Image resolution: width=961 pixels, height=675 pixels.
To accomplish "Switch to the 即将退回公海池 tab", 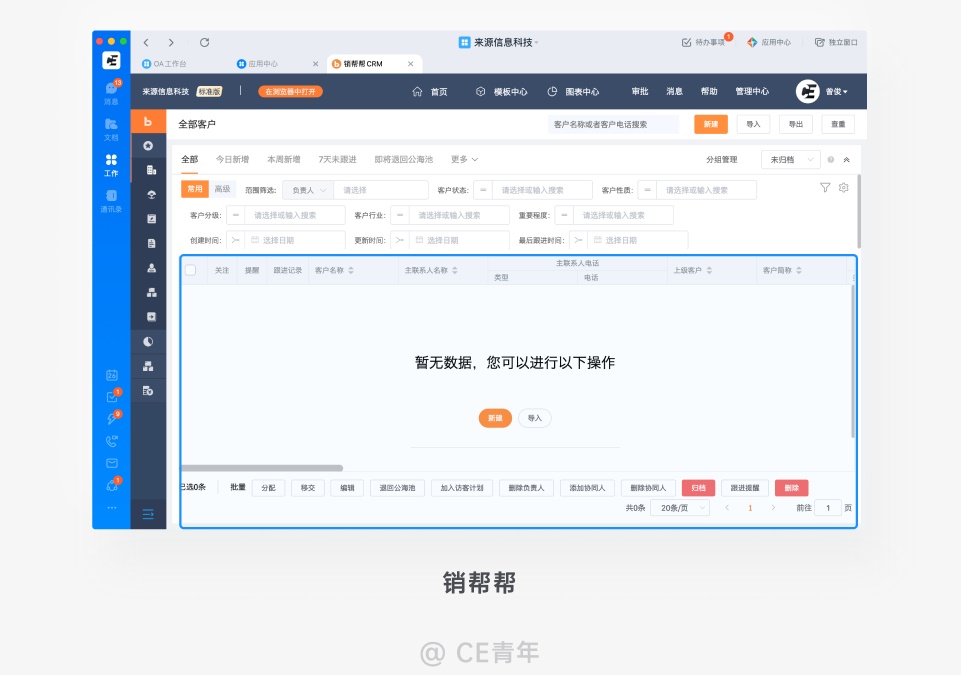I will click(403, 159).
